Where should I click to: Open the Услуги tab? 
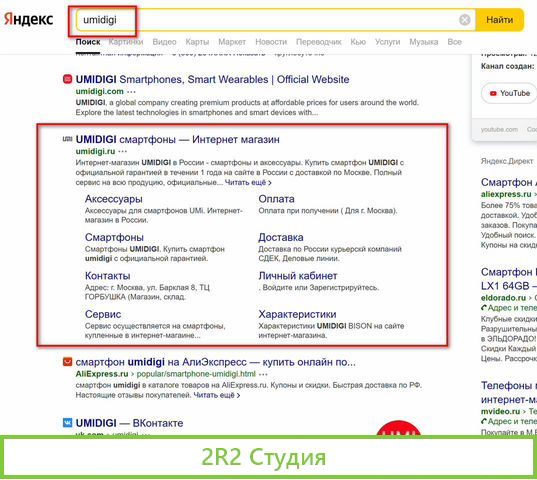(387, 42)
